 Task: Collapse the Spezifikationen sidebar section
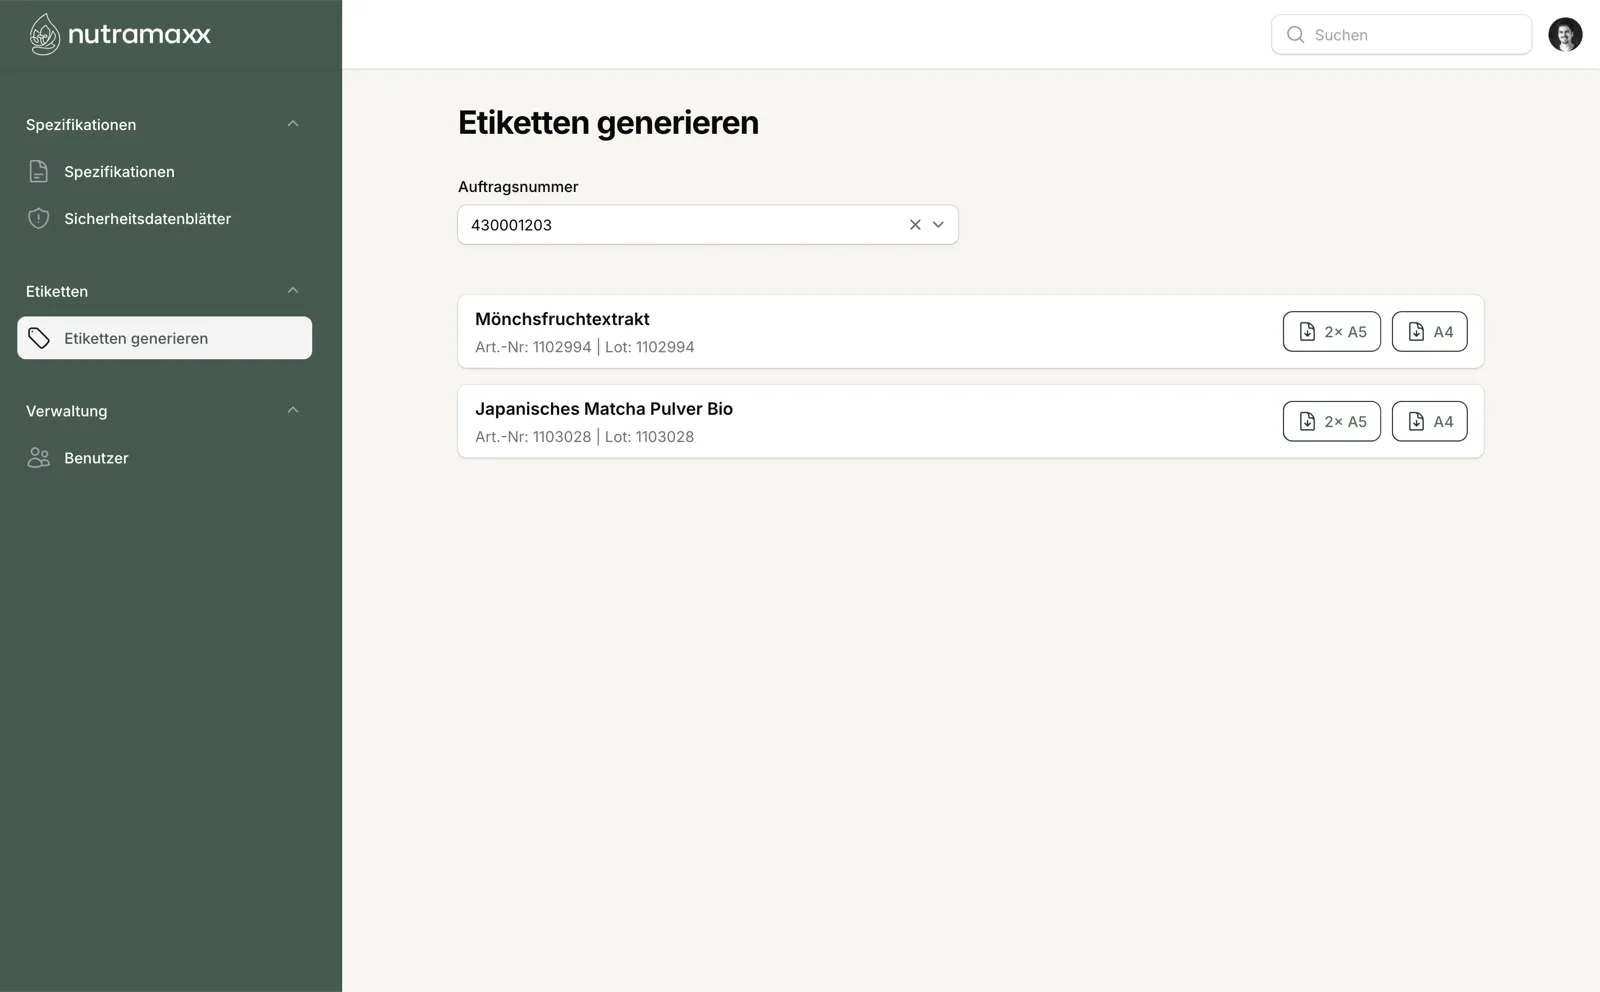pos(293,124)
